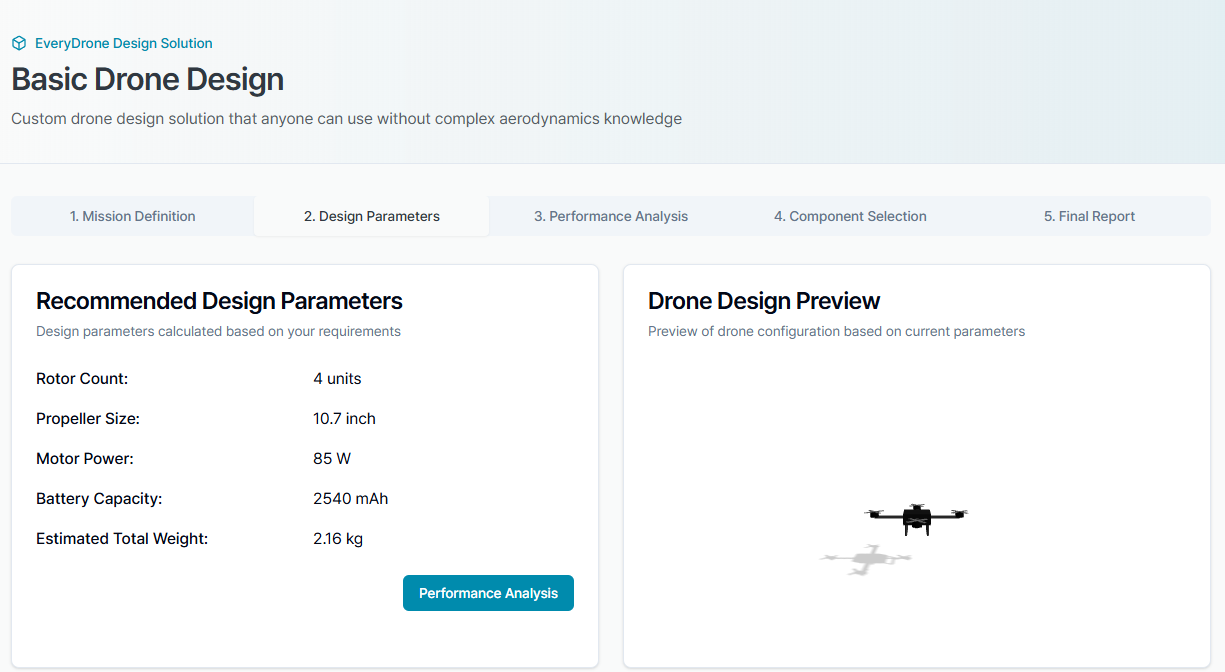Click the Basic Drone Design heading

point(148,80)
